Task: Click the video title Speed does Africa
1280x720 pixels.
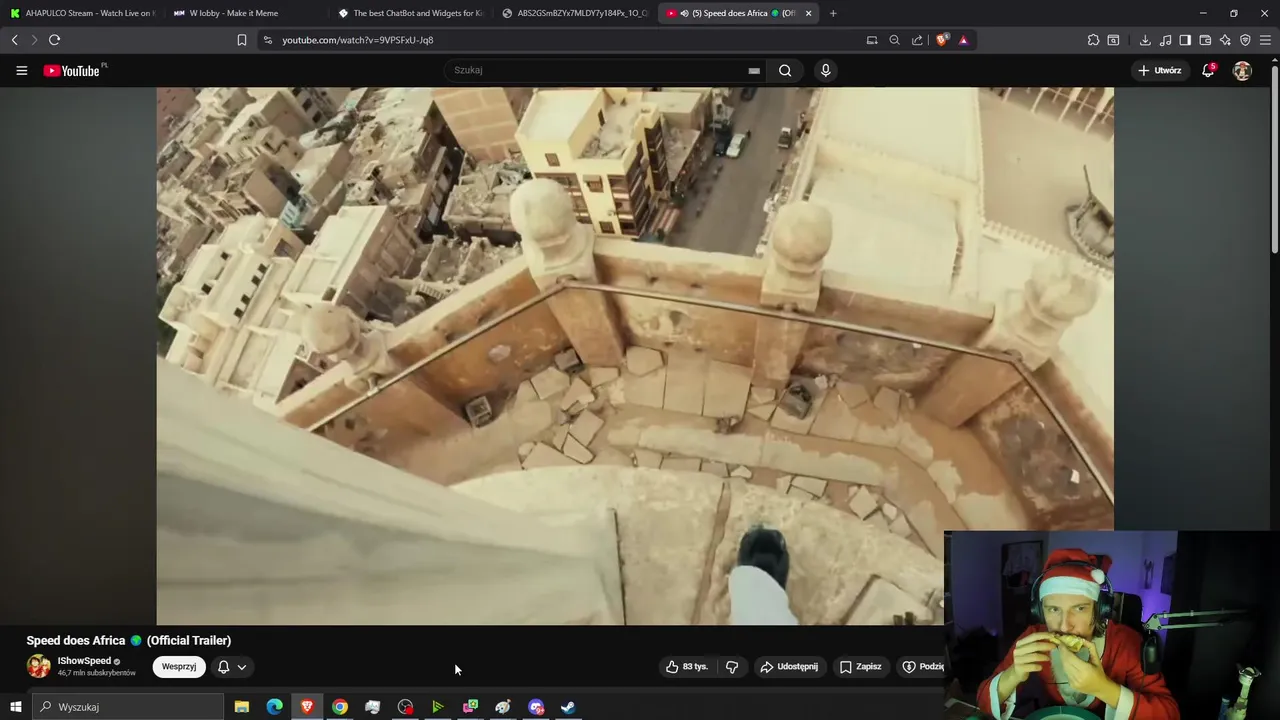Action: (129, 641)
